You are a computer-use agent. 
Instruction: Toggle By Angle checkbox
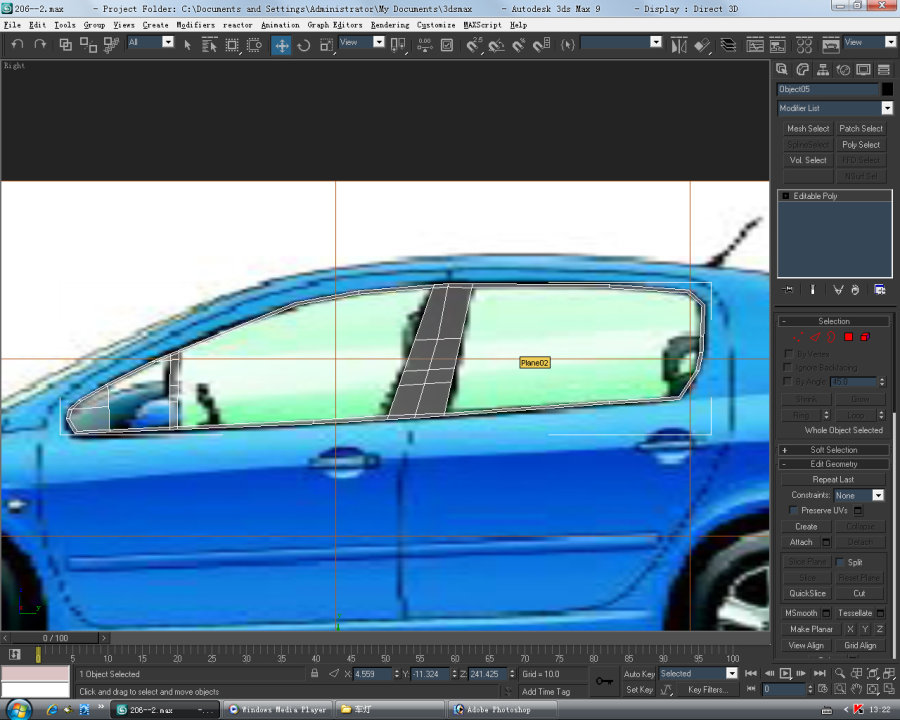point(788,381)
